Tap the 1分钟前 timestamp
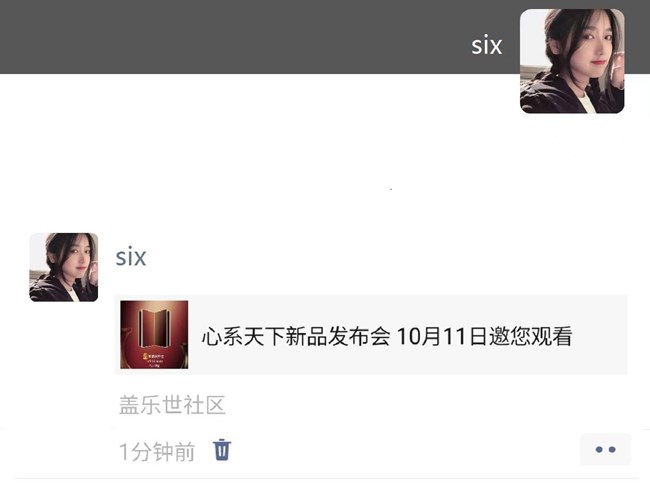This screenshot has width=650, height=485. pyautogui.click(x=157, y=451)
